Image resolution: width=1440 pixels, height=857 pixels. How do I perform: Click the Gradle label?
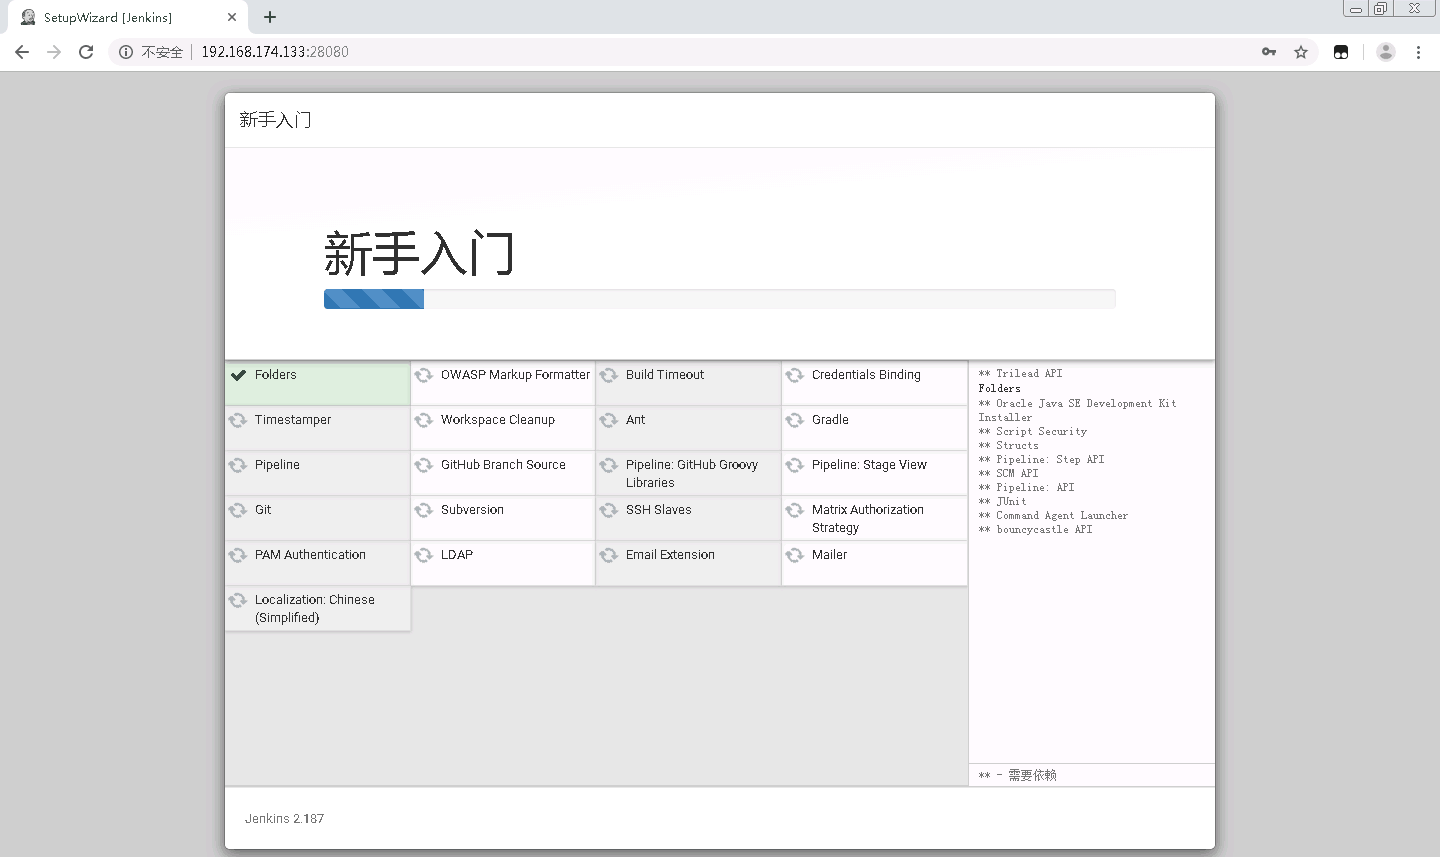pyautogui.click(x=830, y=420)
